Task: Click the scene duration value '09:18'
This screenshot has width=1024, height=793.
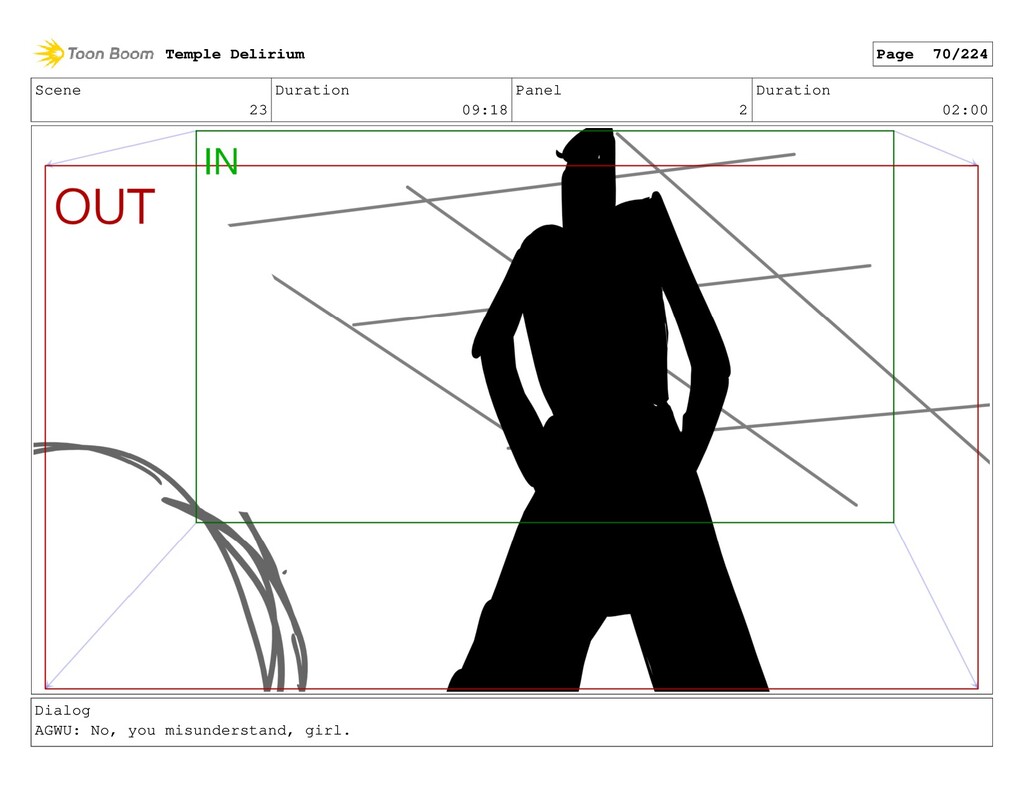Action: click(485, 110)
